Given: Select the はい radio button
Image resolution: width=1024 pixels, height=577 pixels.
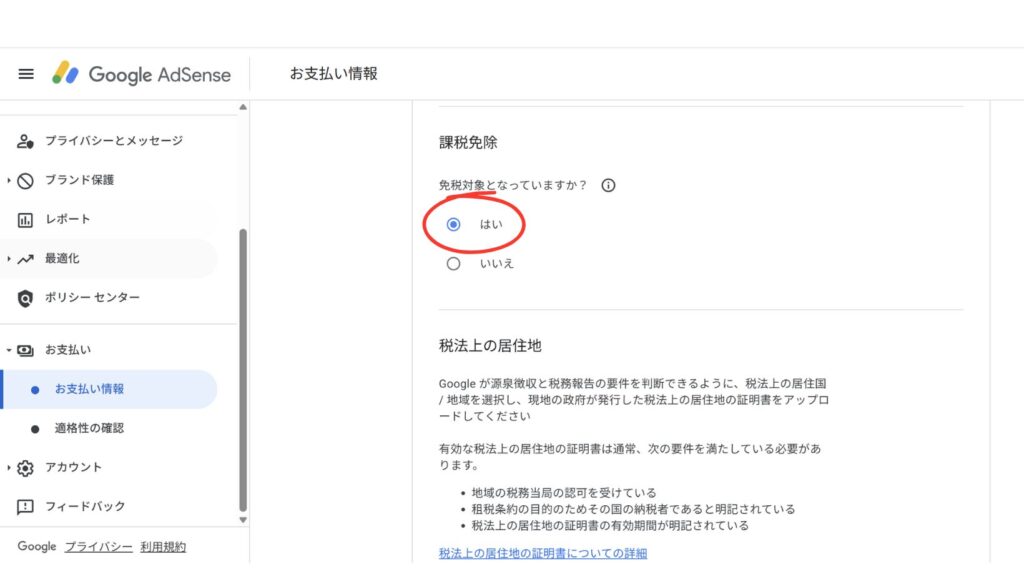Looking at the screenshot, I should [453, 225].
